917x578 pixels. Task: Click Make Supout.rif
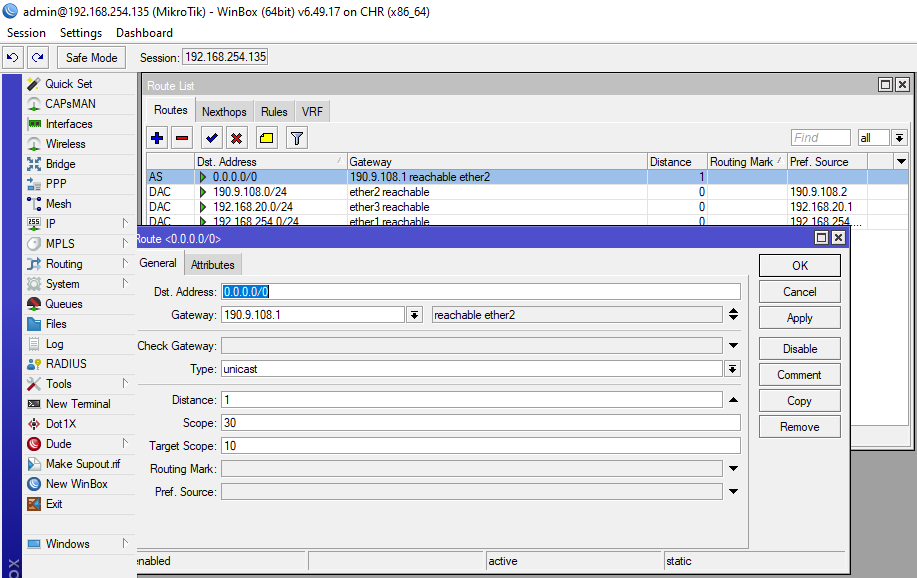(x=82, y=464)
